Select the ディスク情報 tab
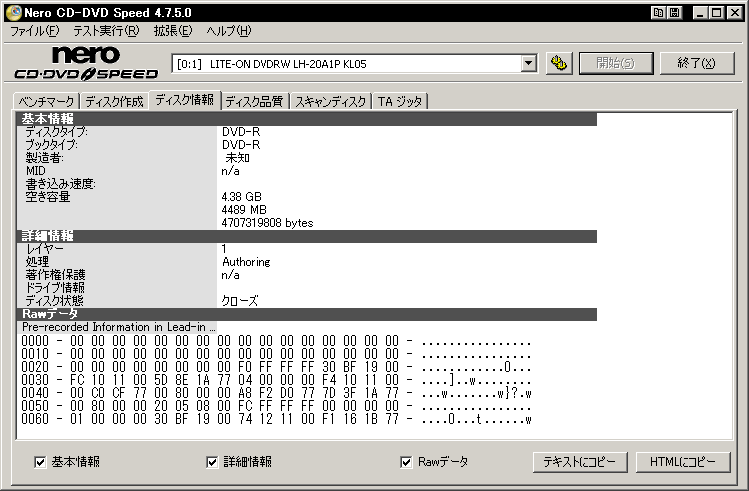749x491 pixels. coord(184,100)
